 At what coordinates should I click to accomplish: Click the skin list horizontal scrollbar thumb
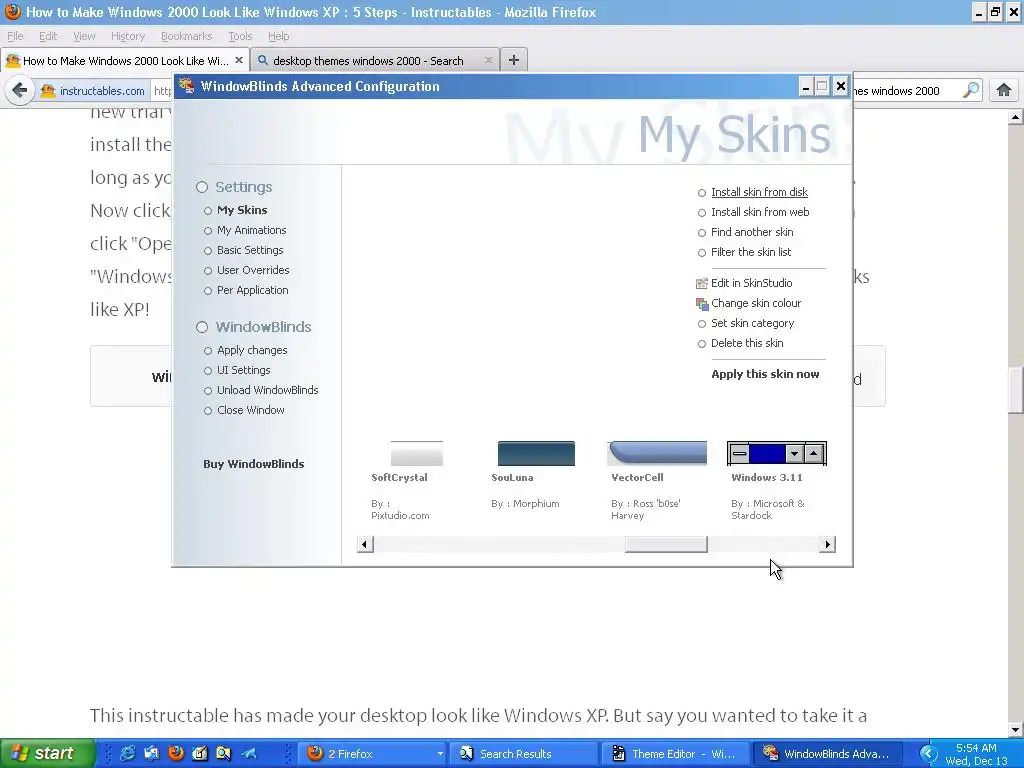point(666,544)
